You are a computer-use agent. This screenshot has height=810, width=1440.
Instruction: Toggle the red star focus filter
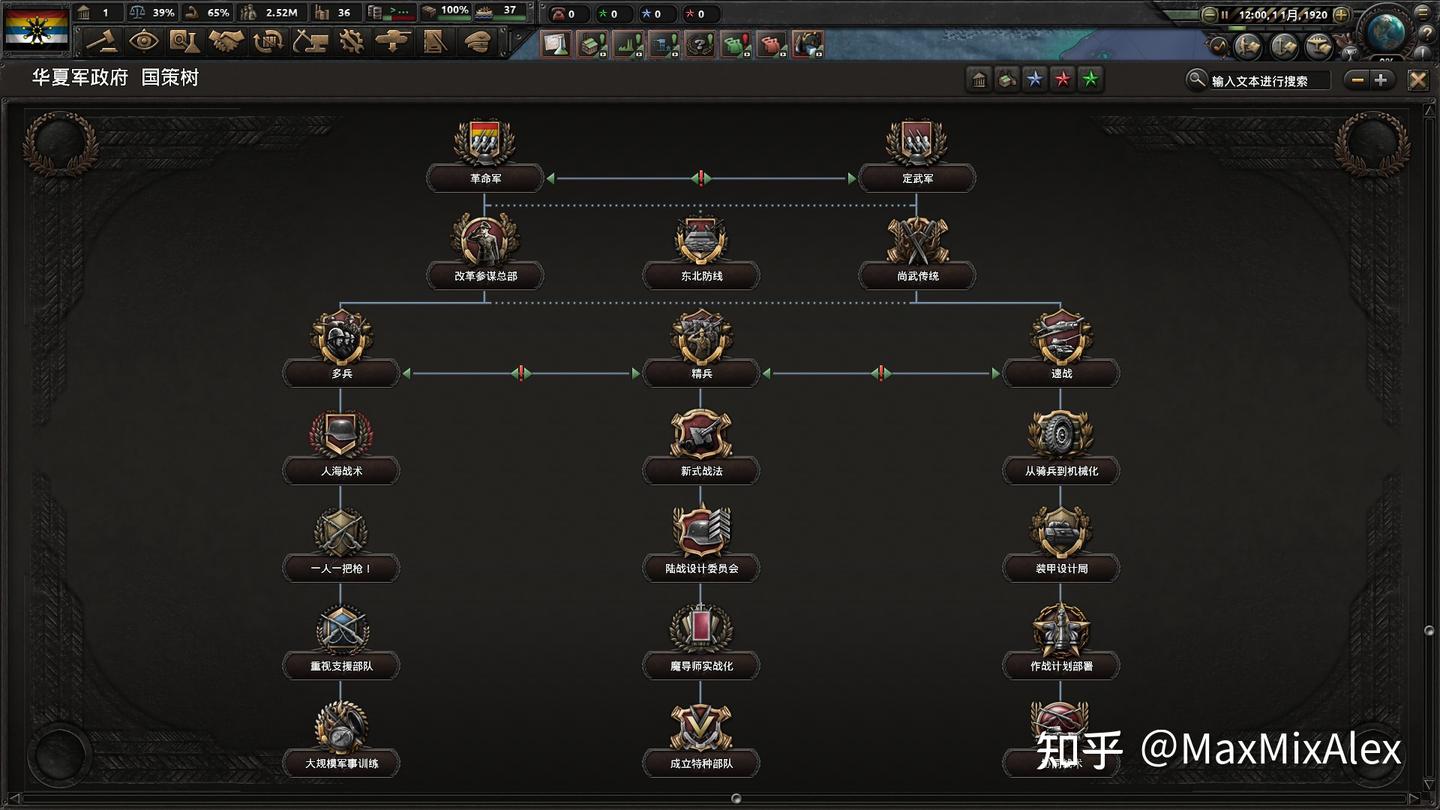(x=1063, y=80)
